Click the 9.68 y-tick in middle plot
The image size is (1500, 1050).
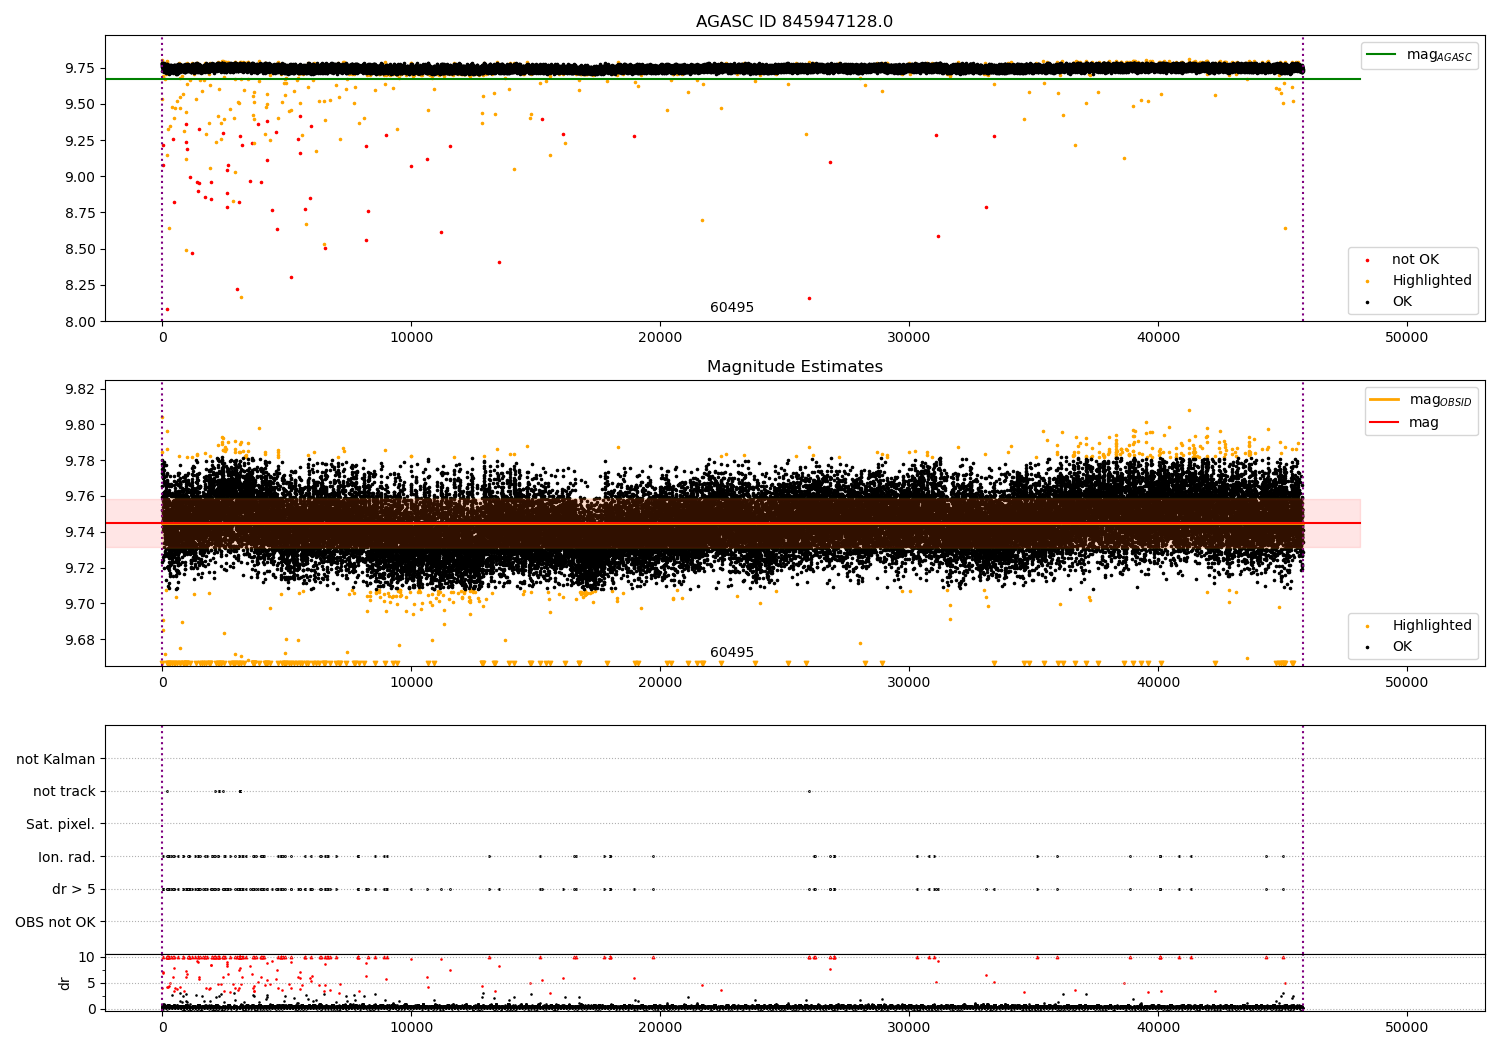click(x=79, y=640)
